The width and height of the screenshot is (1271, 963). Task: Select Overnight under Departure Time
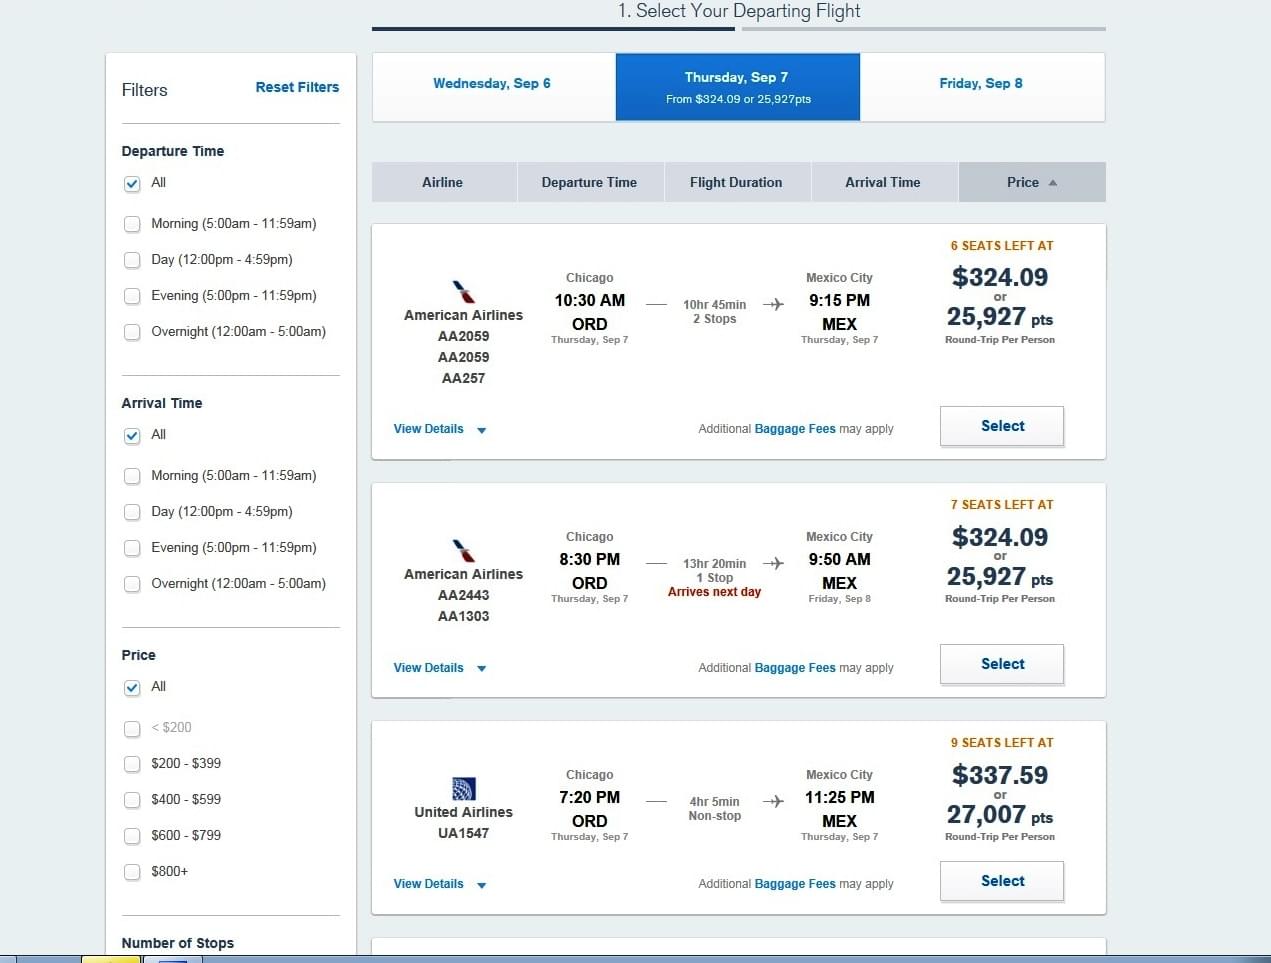132,332
